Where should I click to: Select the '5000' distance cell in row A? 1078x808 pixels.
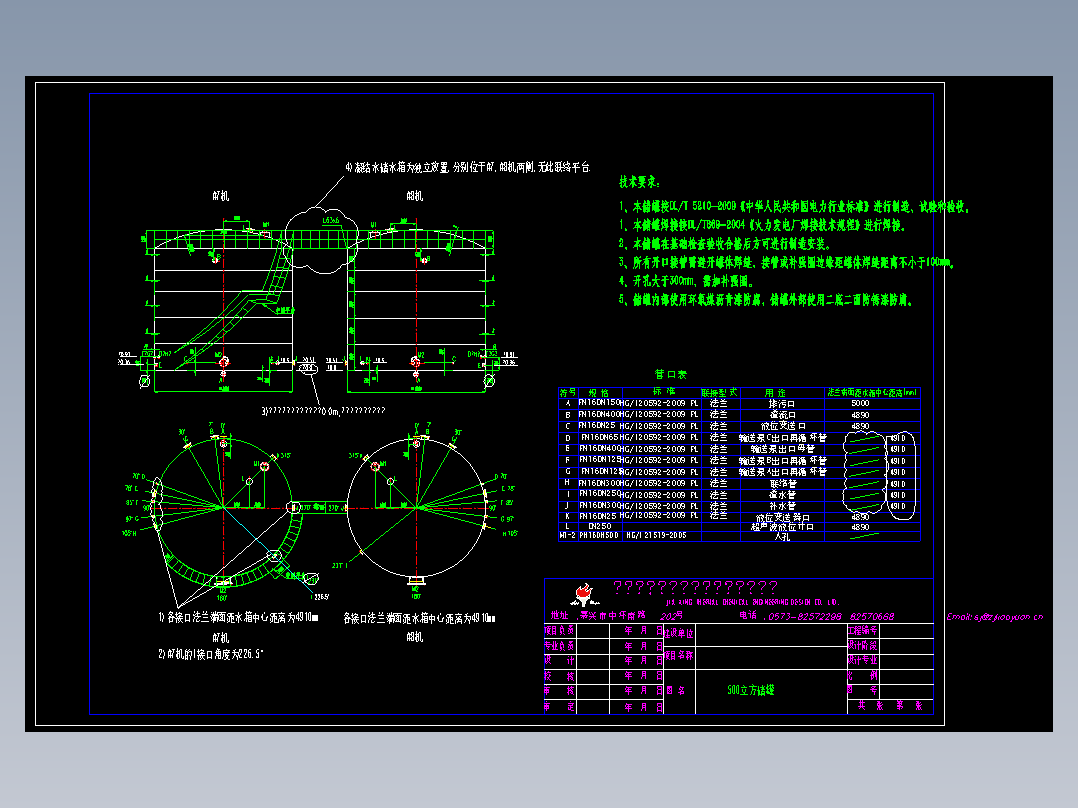point(860,403)
